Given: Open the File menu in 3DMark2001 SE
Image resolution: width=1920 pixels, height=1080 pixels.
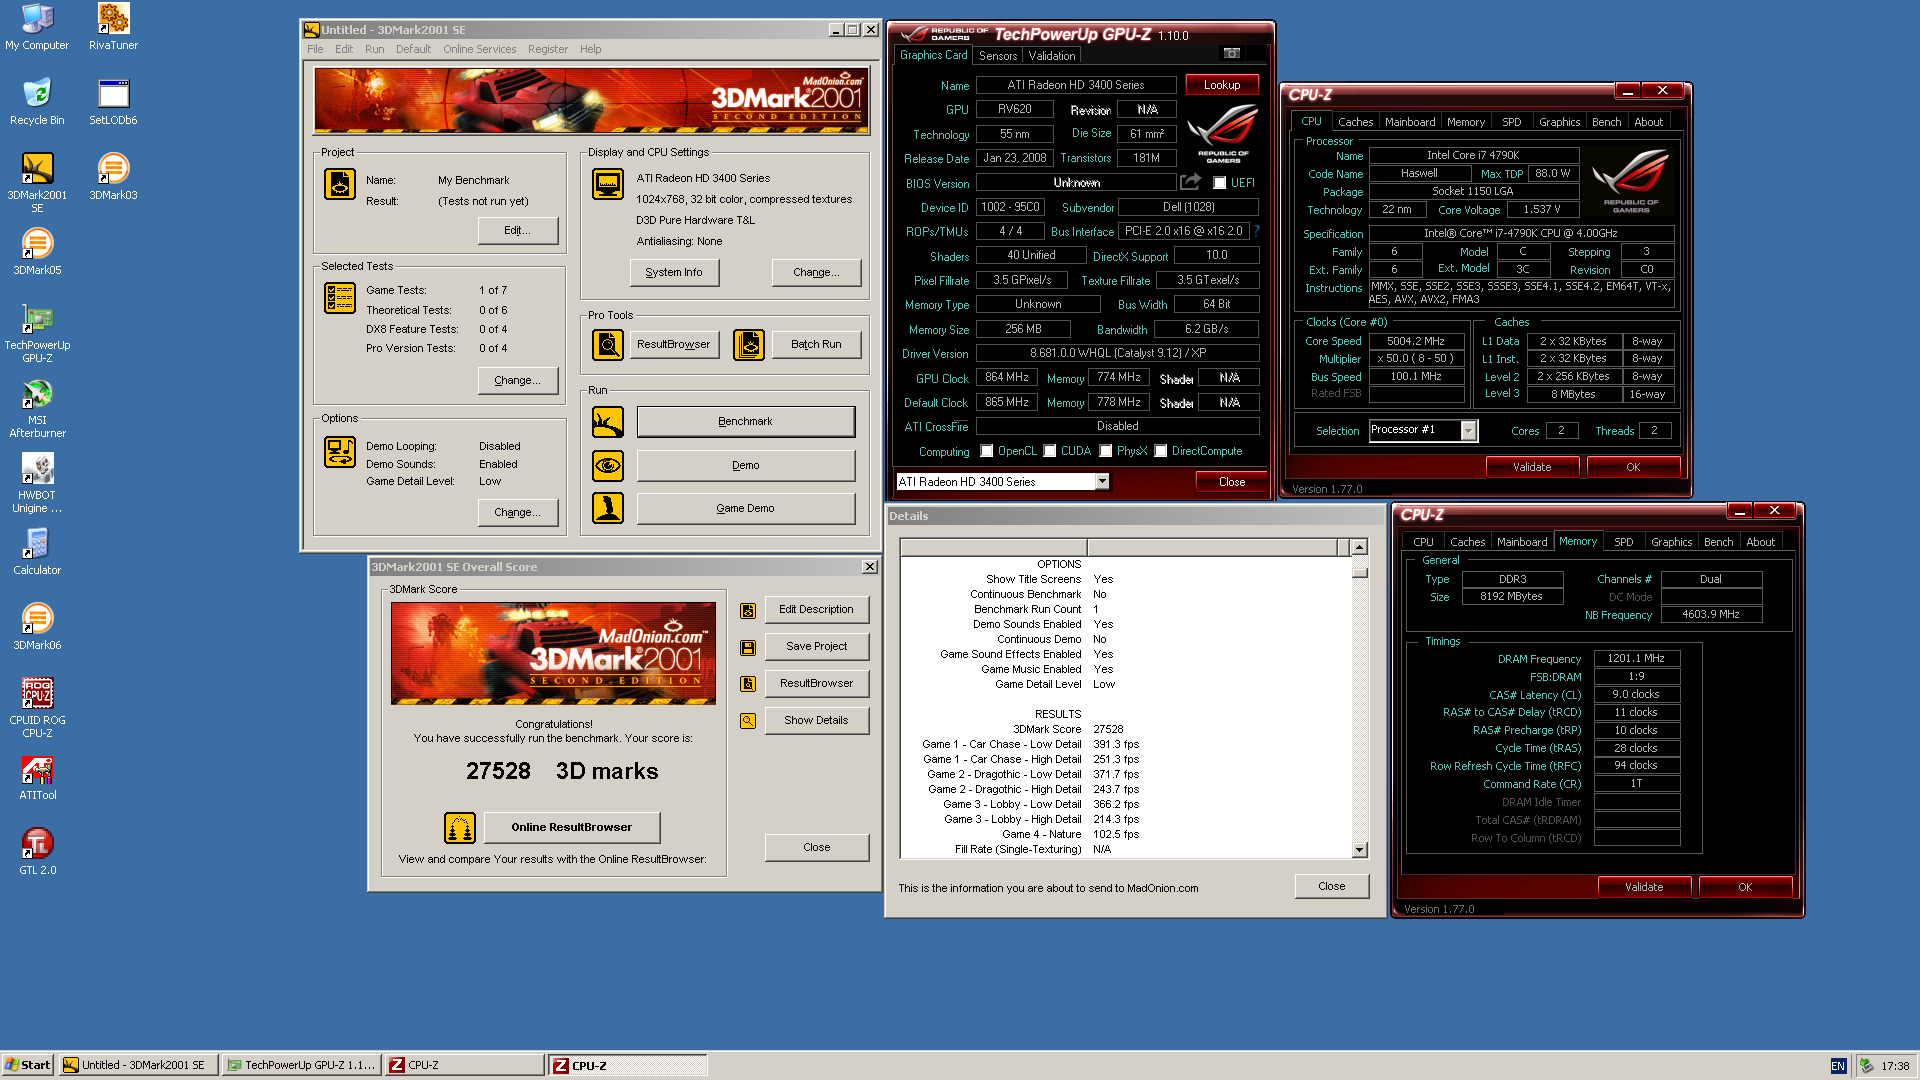Looking at the screenshot, I should click(x=315, y=49).
